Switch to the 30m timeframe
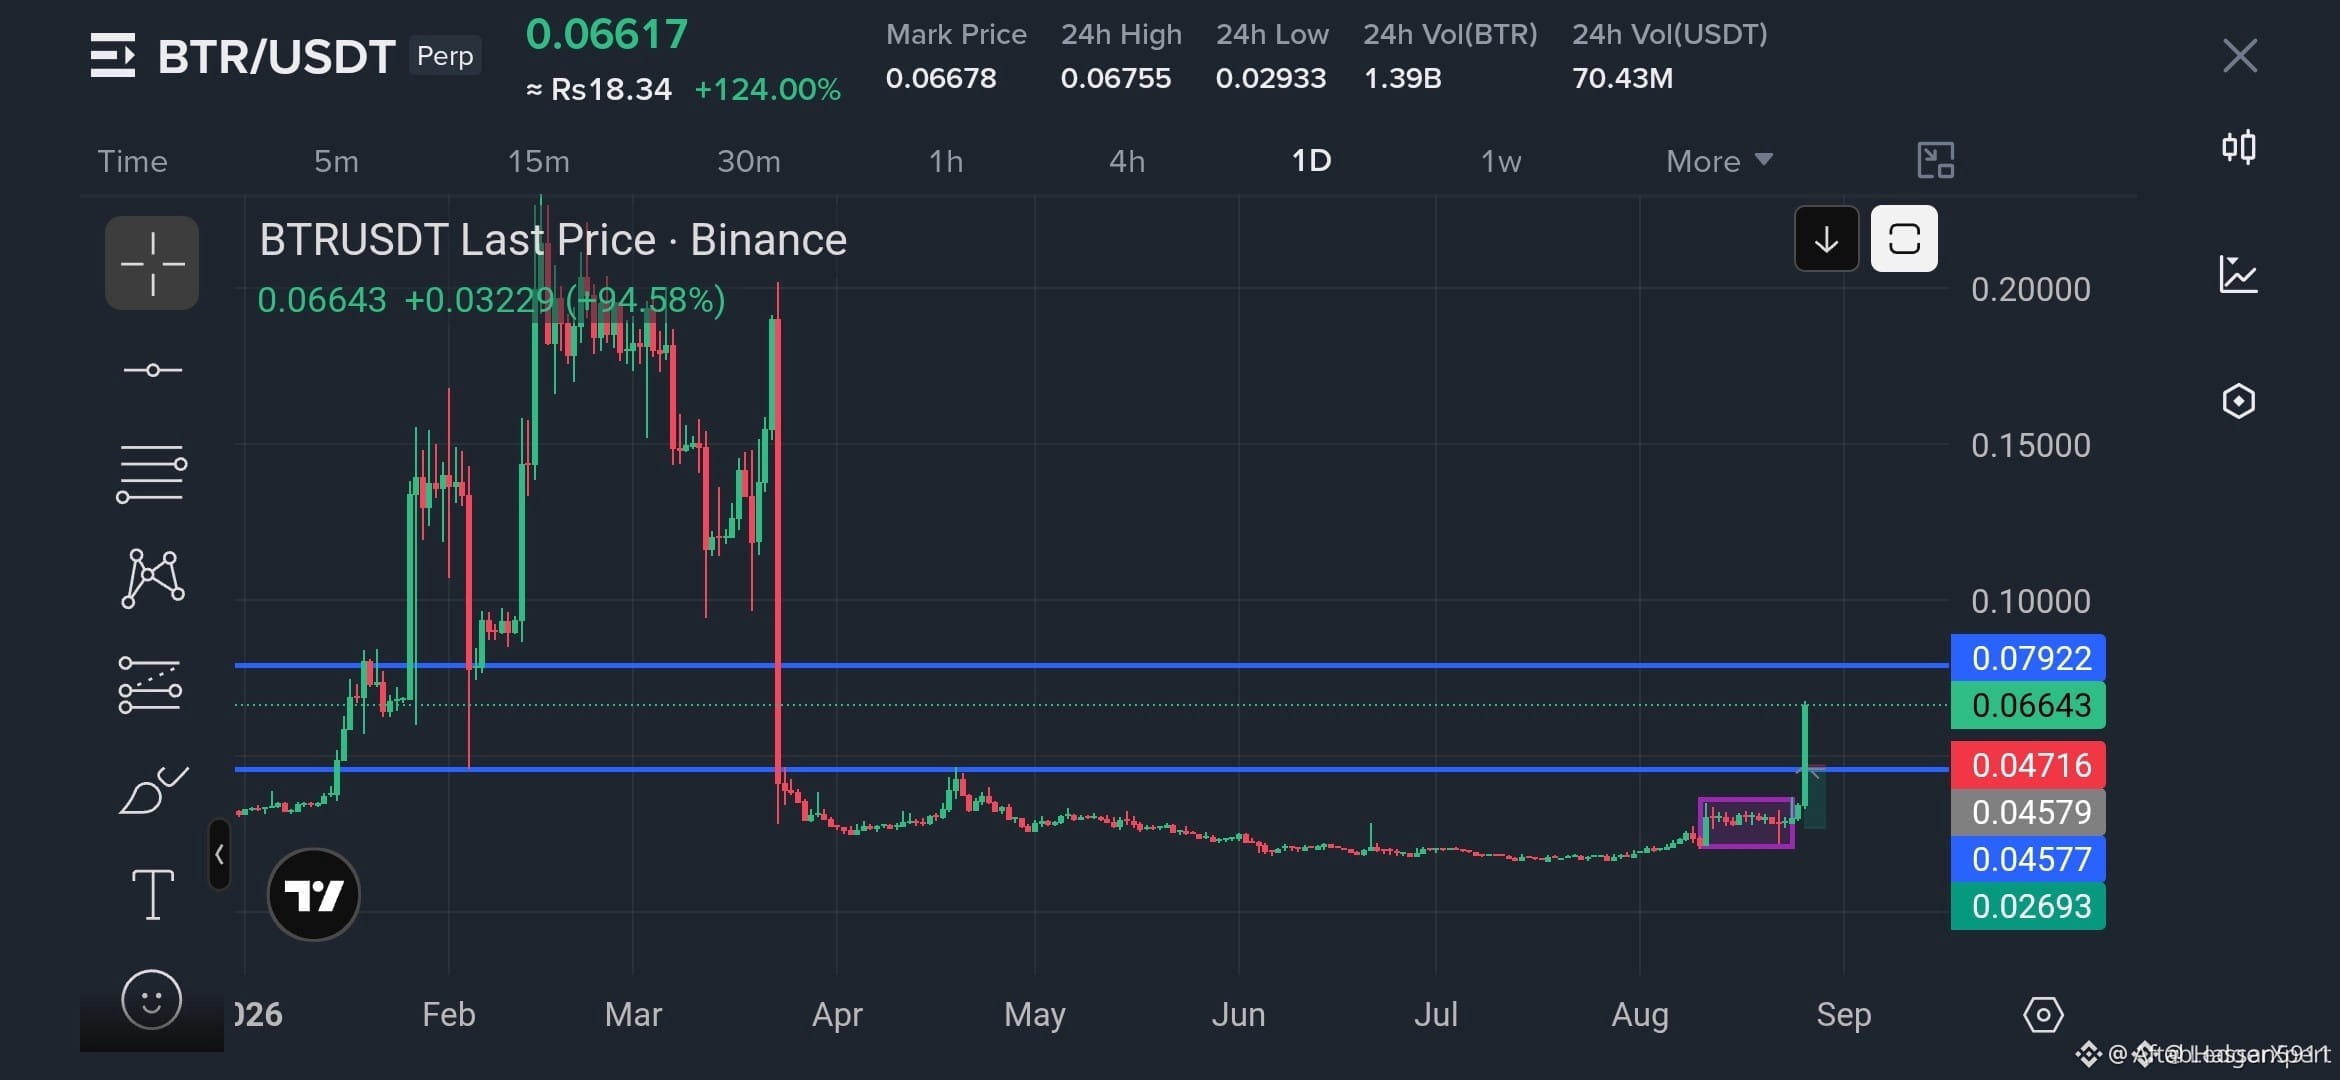Image resolution: width=2340 pixels, height=1080 pixels. pos(748,161)
